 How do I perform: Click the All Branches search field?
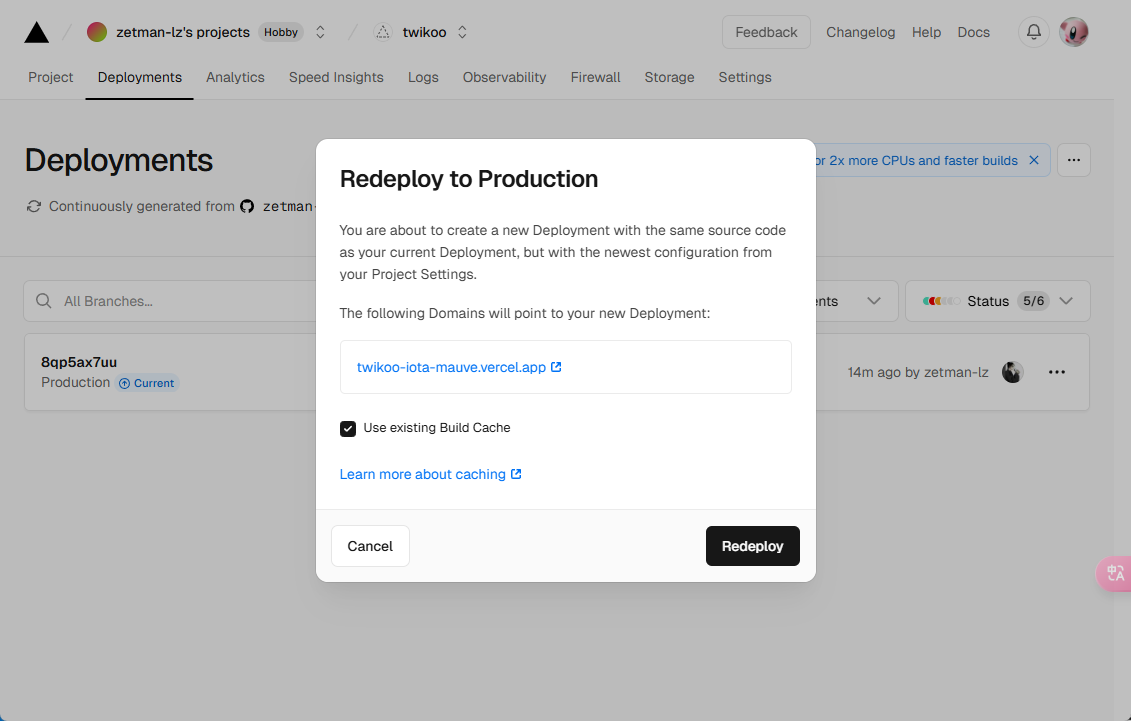[170, 301]
